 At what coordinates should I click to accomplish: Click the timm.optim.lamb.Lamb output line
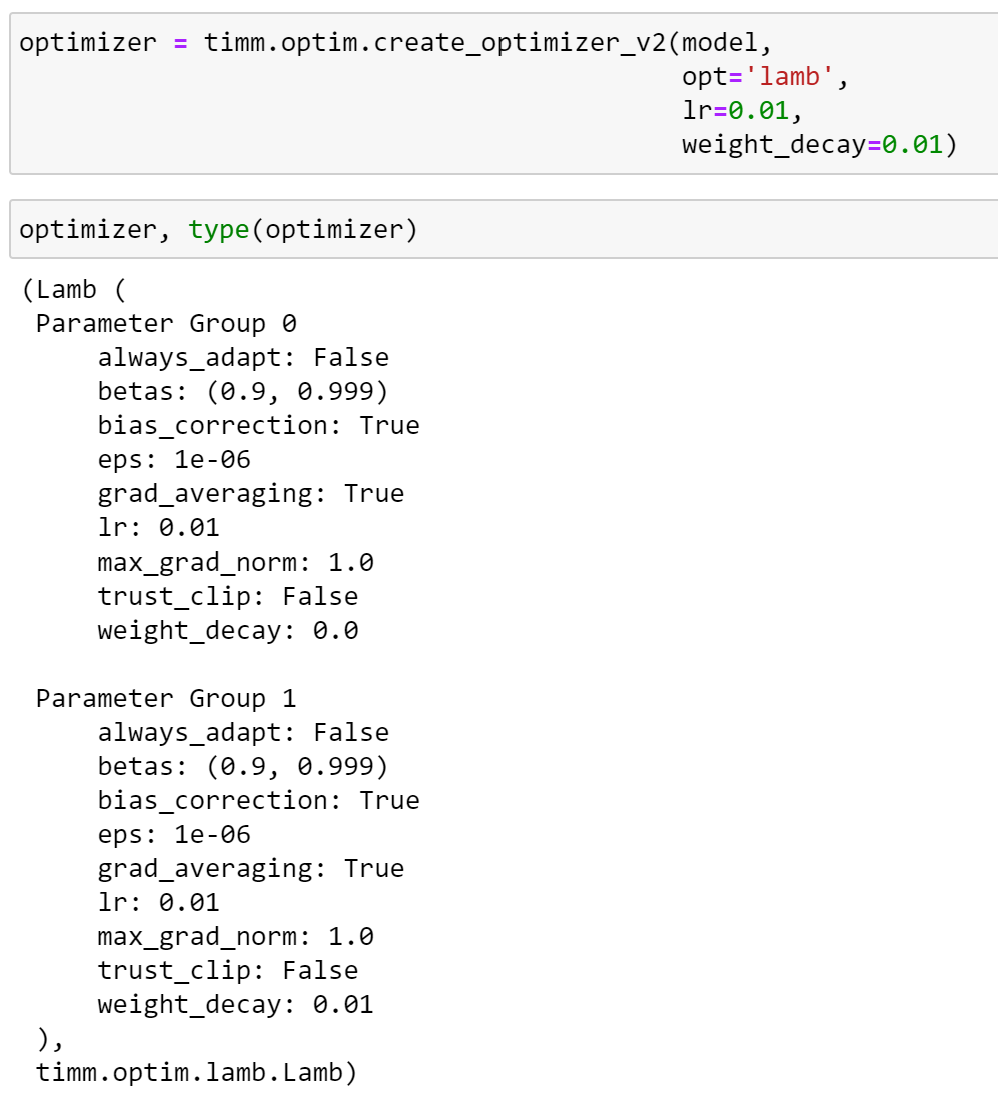(196, 1073)
